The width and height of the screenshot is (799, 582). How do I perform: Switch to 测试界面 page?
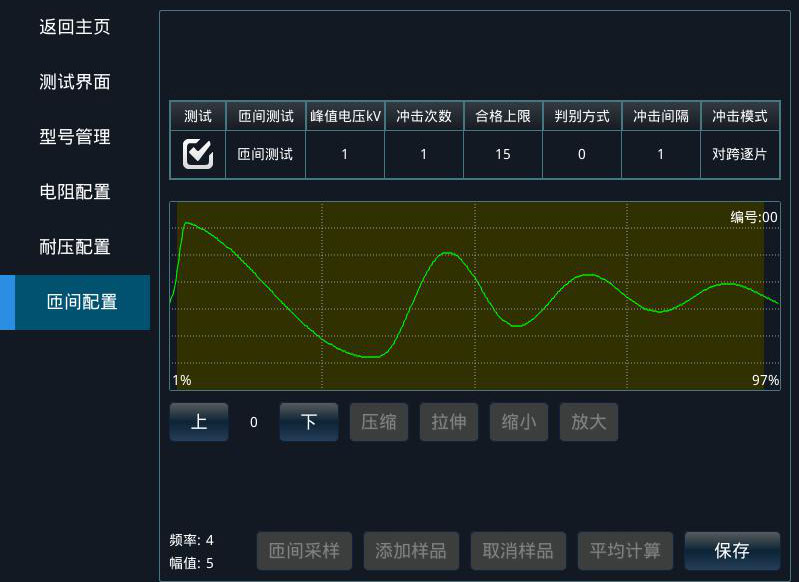[74, 82]
